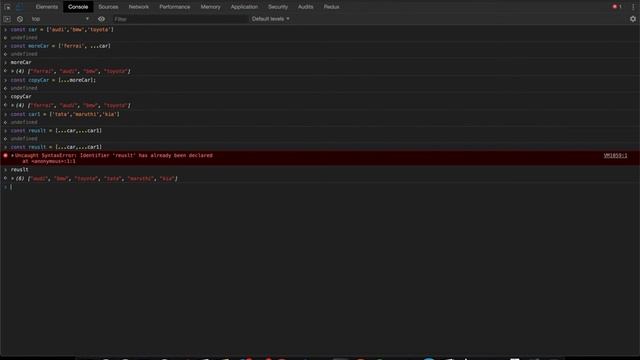
Task: Toggle the live expression eye icon
Action: pyautogui.click(x=101, y=19)
